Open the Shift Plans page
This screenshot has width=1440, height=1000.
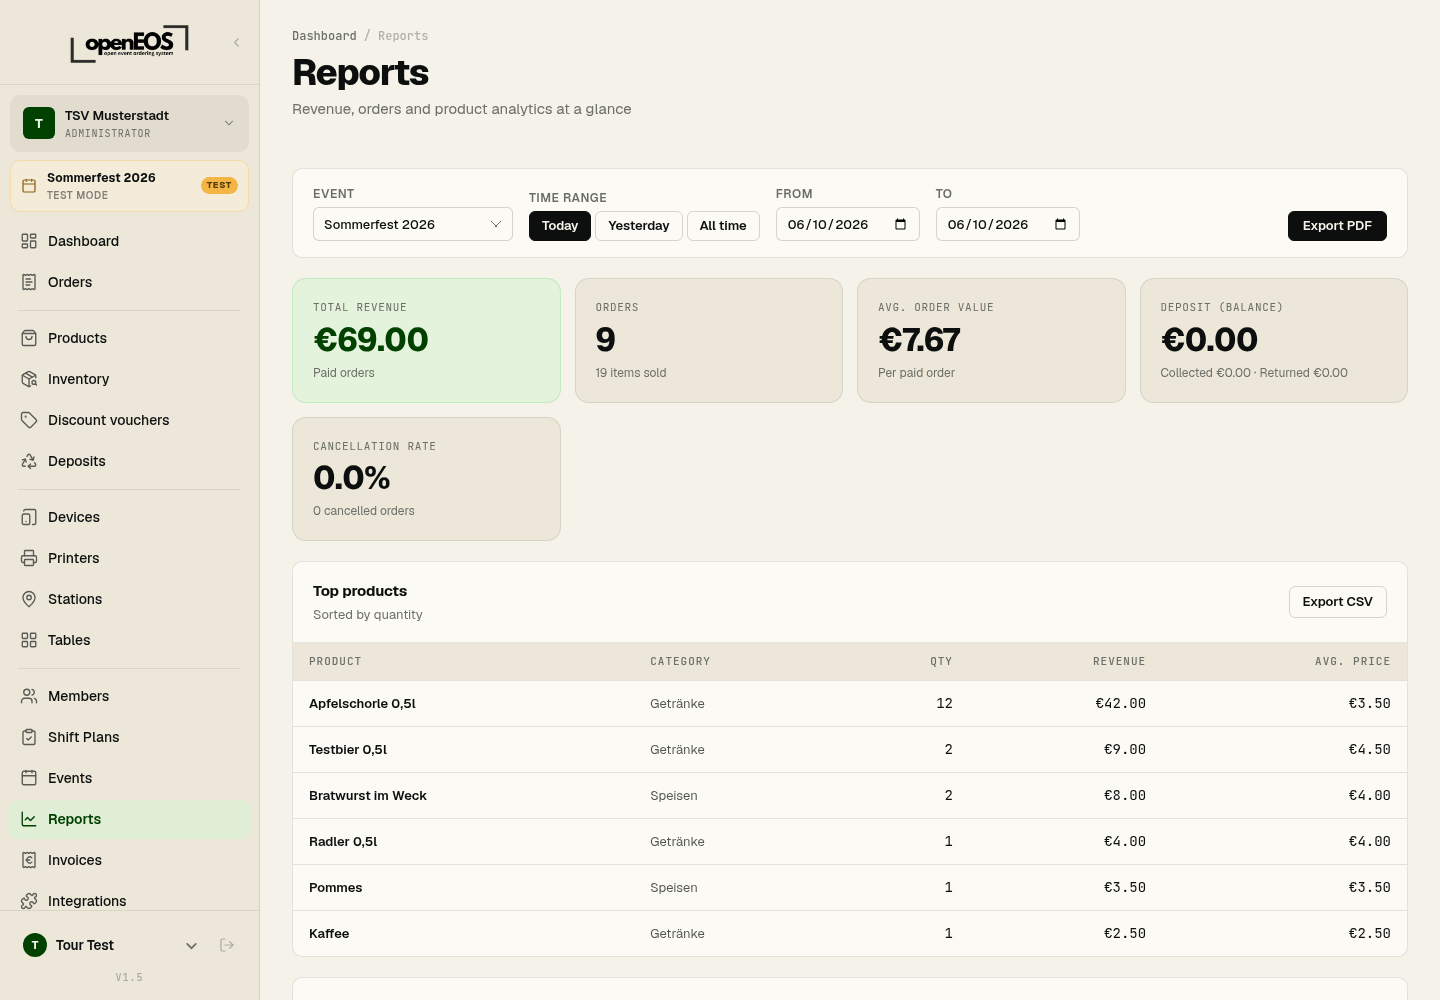(x=130, y=737)
